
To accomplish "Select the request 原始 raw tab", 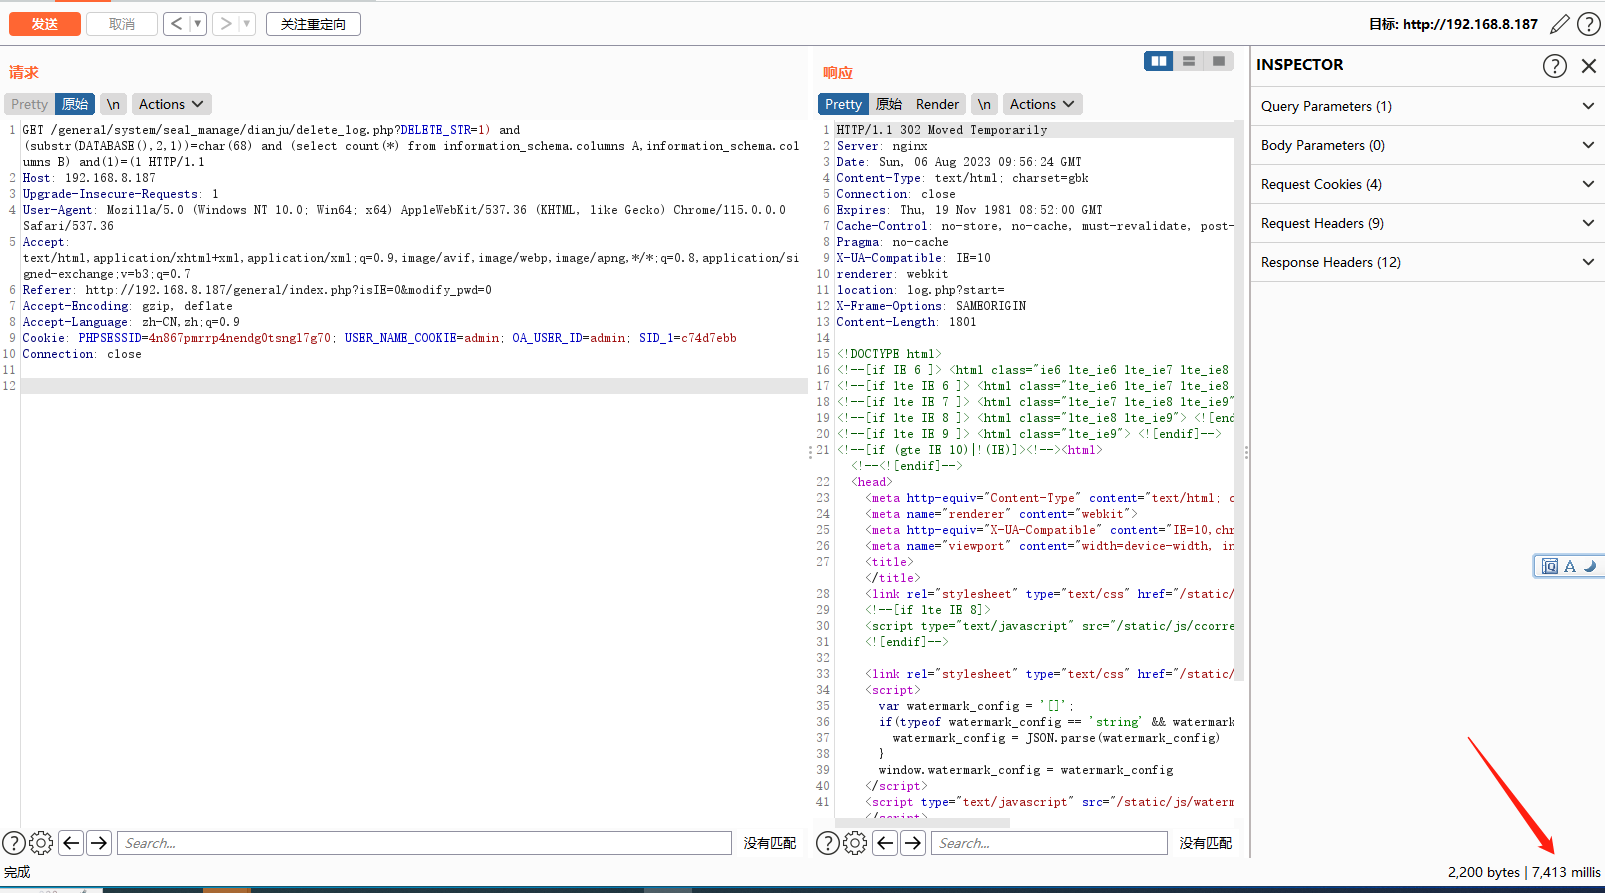I will 75,104.
